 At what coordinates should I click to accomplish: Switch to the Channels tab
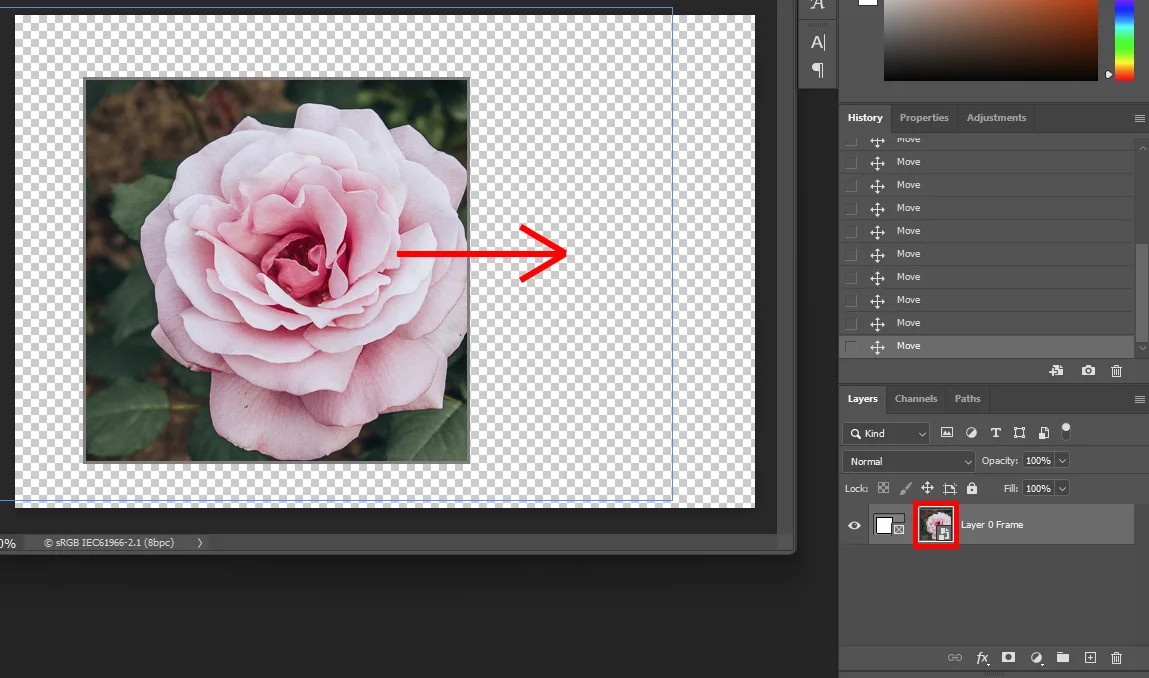915,399
